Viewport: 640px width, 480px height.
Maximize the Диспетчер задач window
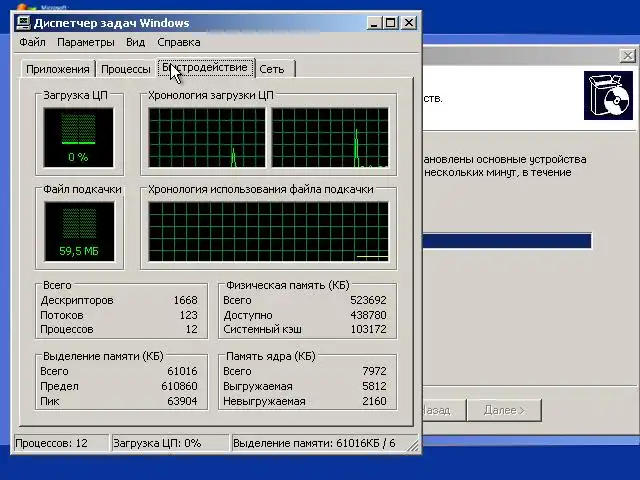click(x=391, y=23)
